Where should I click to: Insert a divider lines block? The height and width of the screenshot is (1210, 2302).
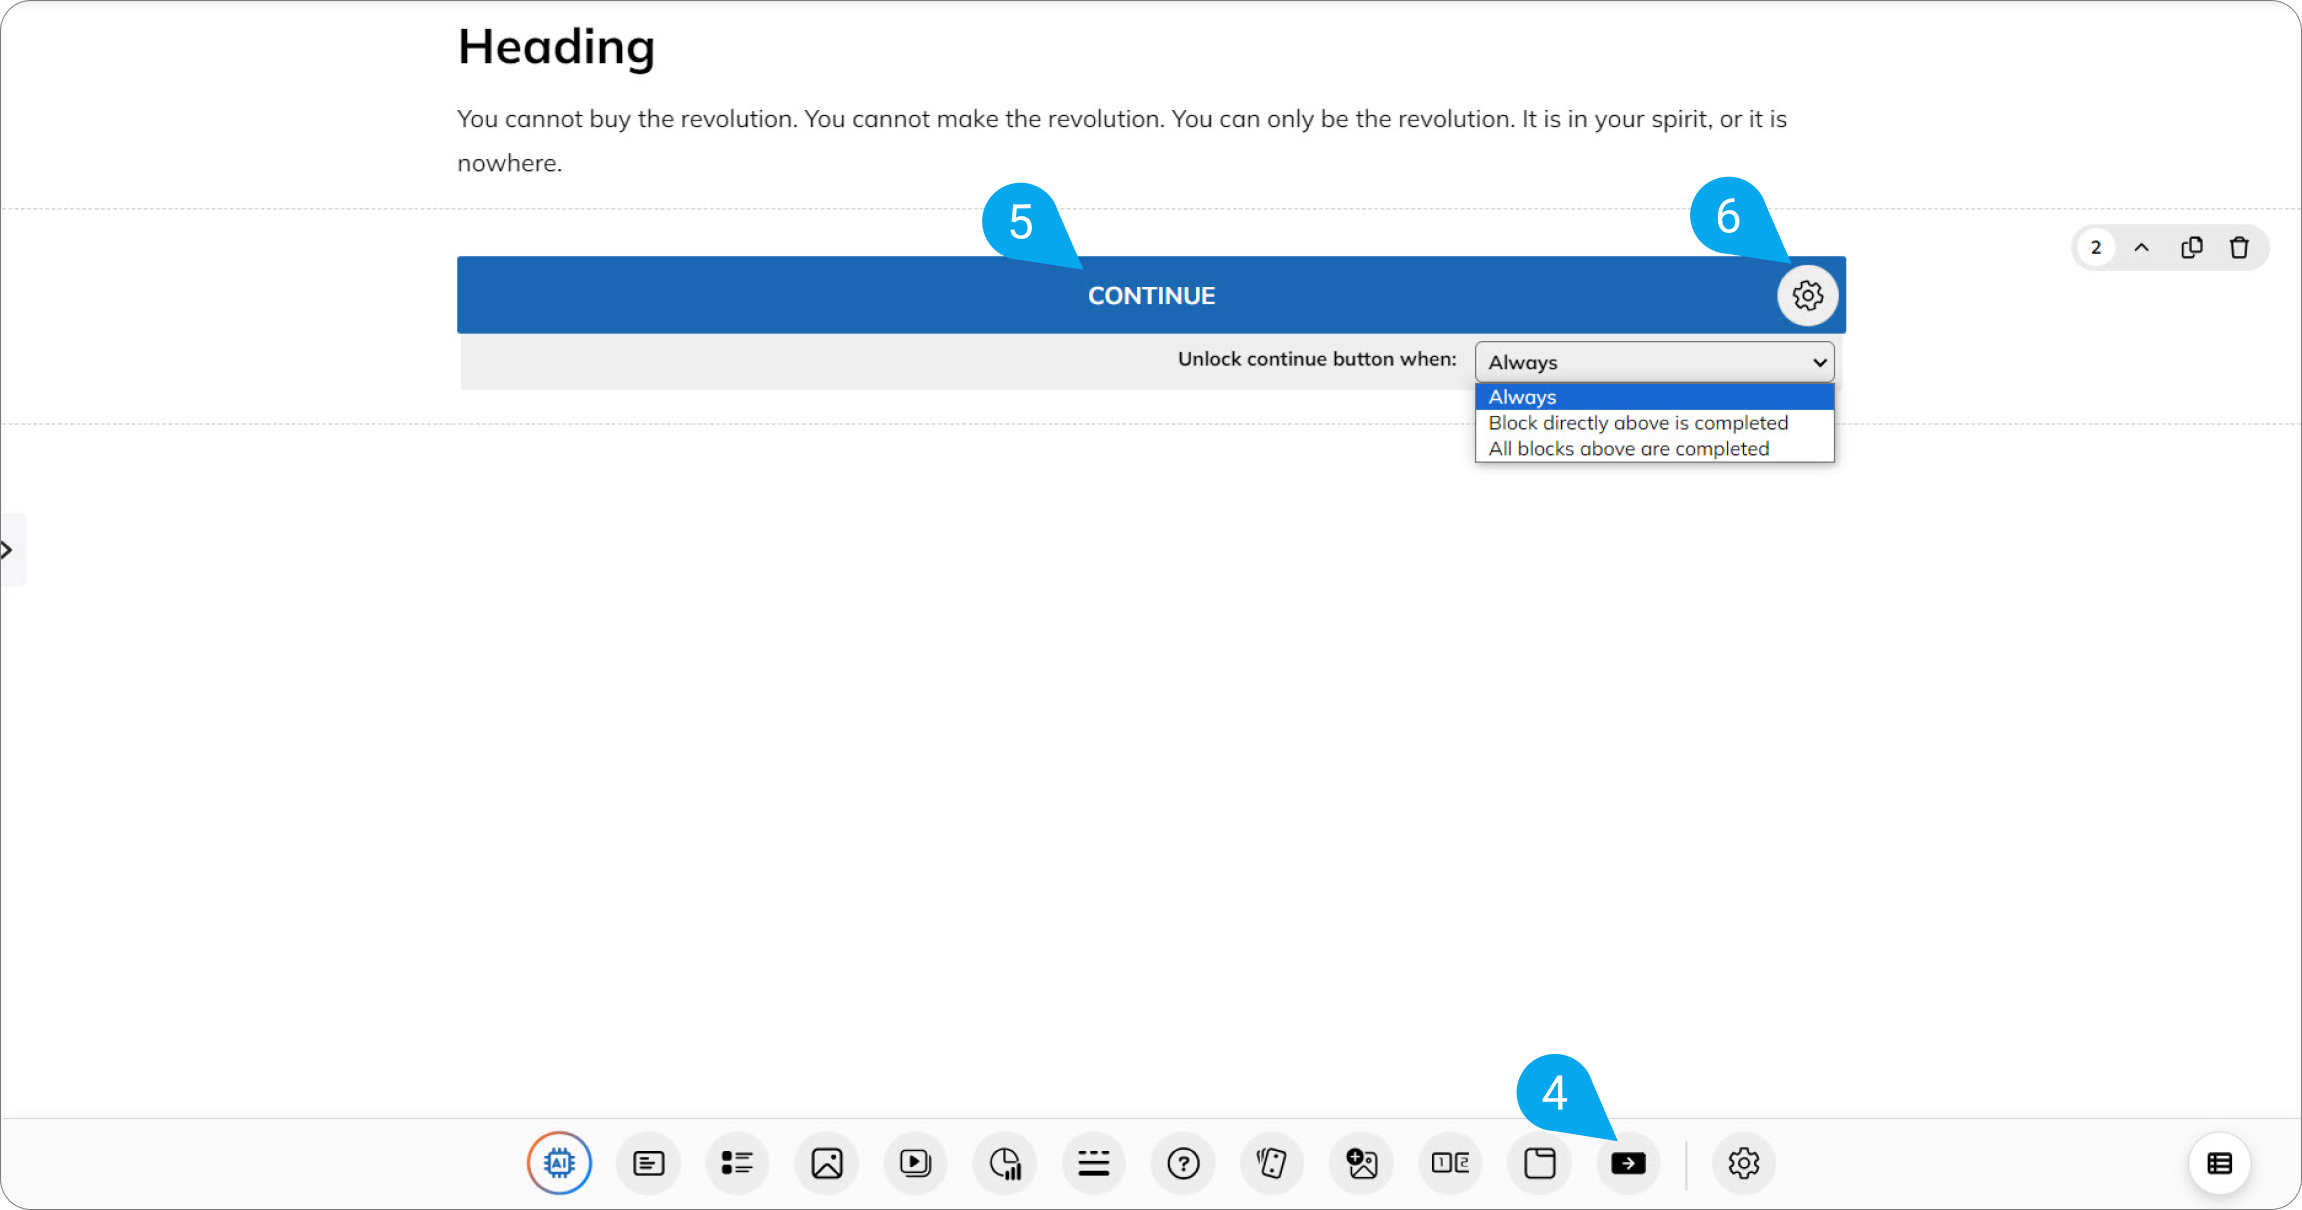pos(1094,1163)
